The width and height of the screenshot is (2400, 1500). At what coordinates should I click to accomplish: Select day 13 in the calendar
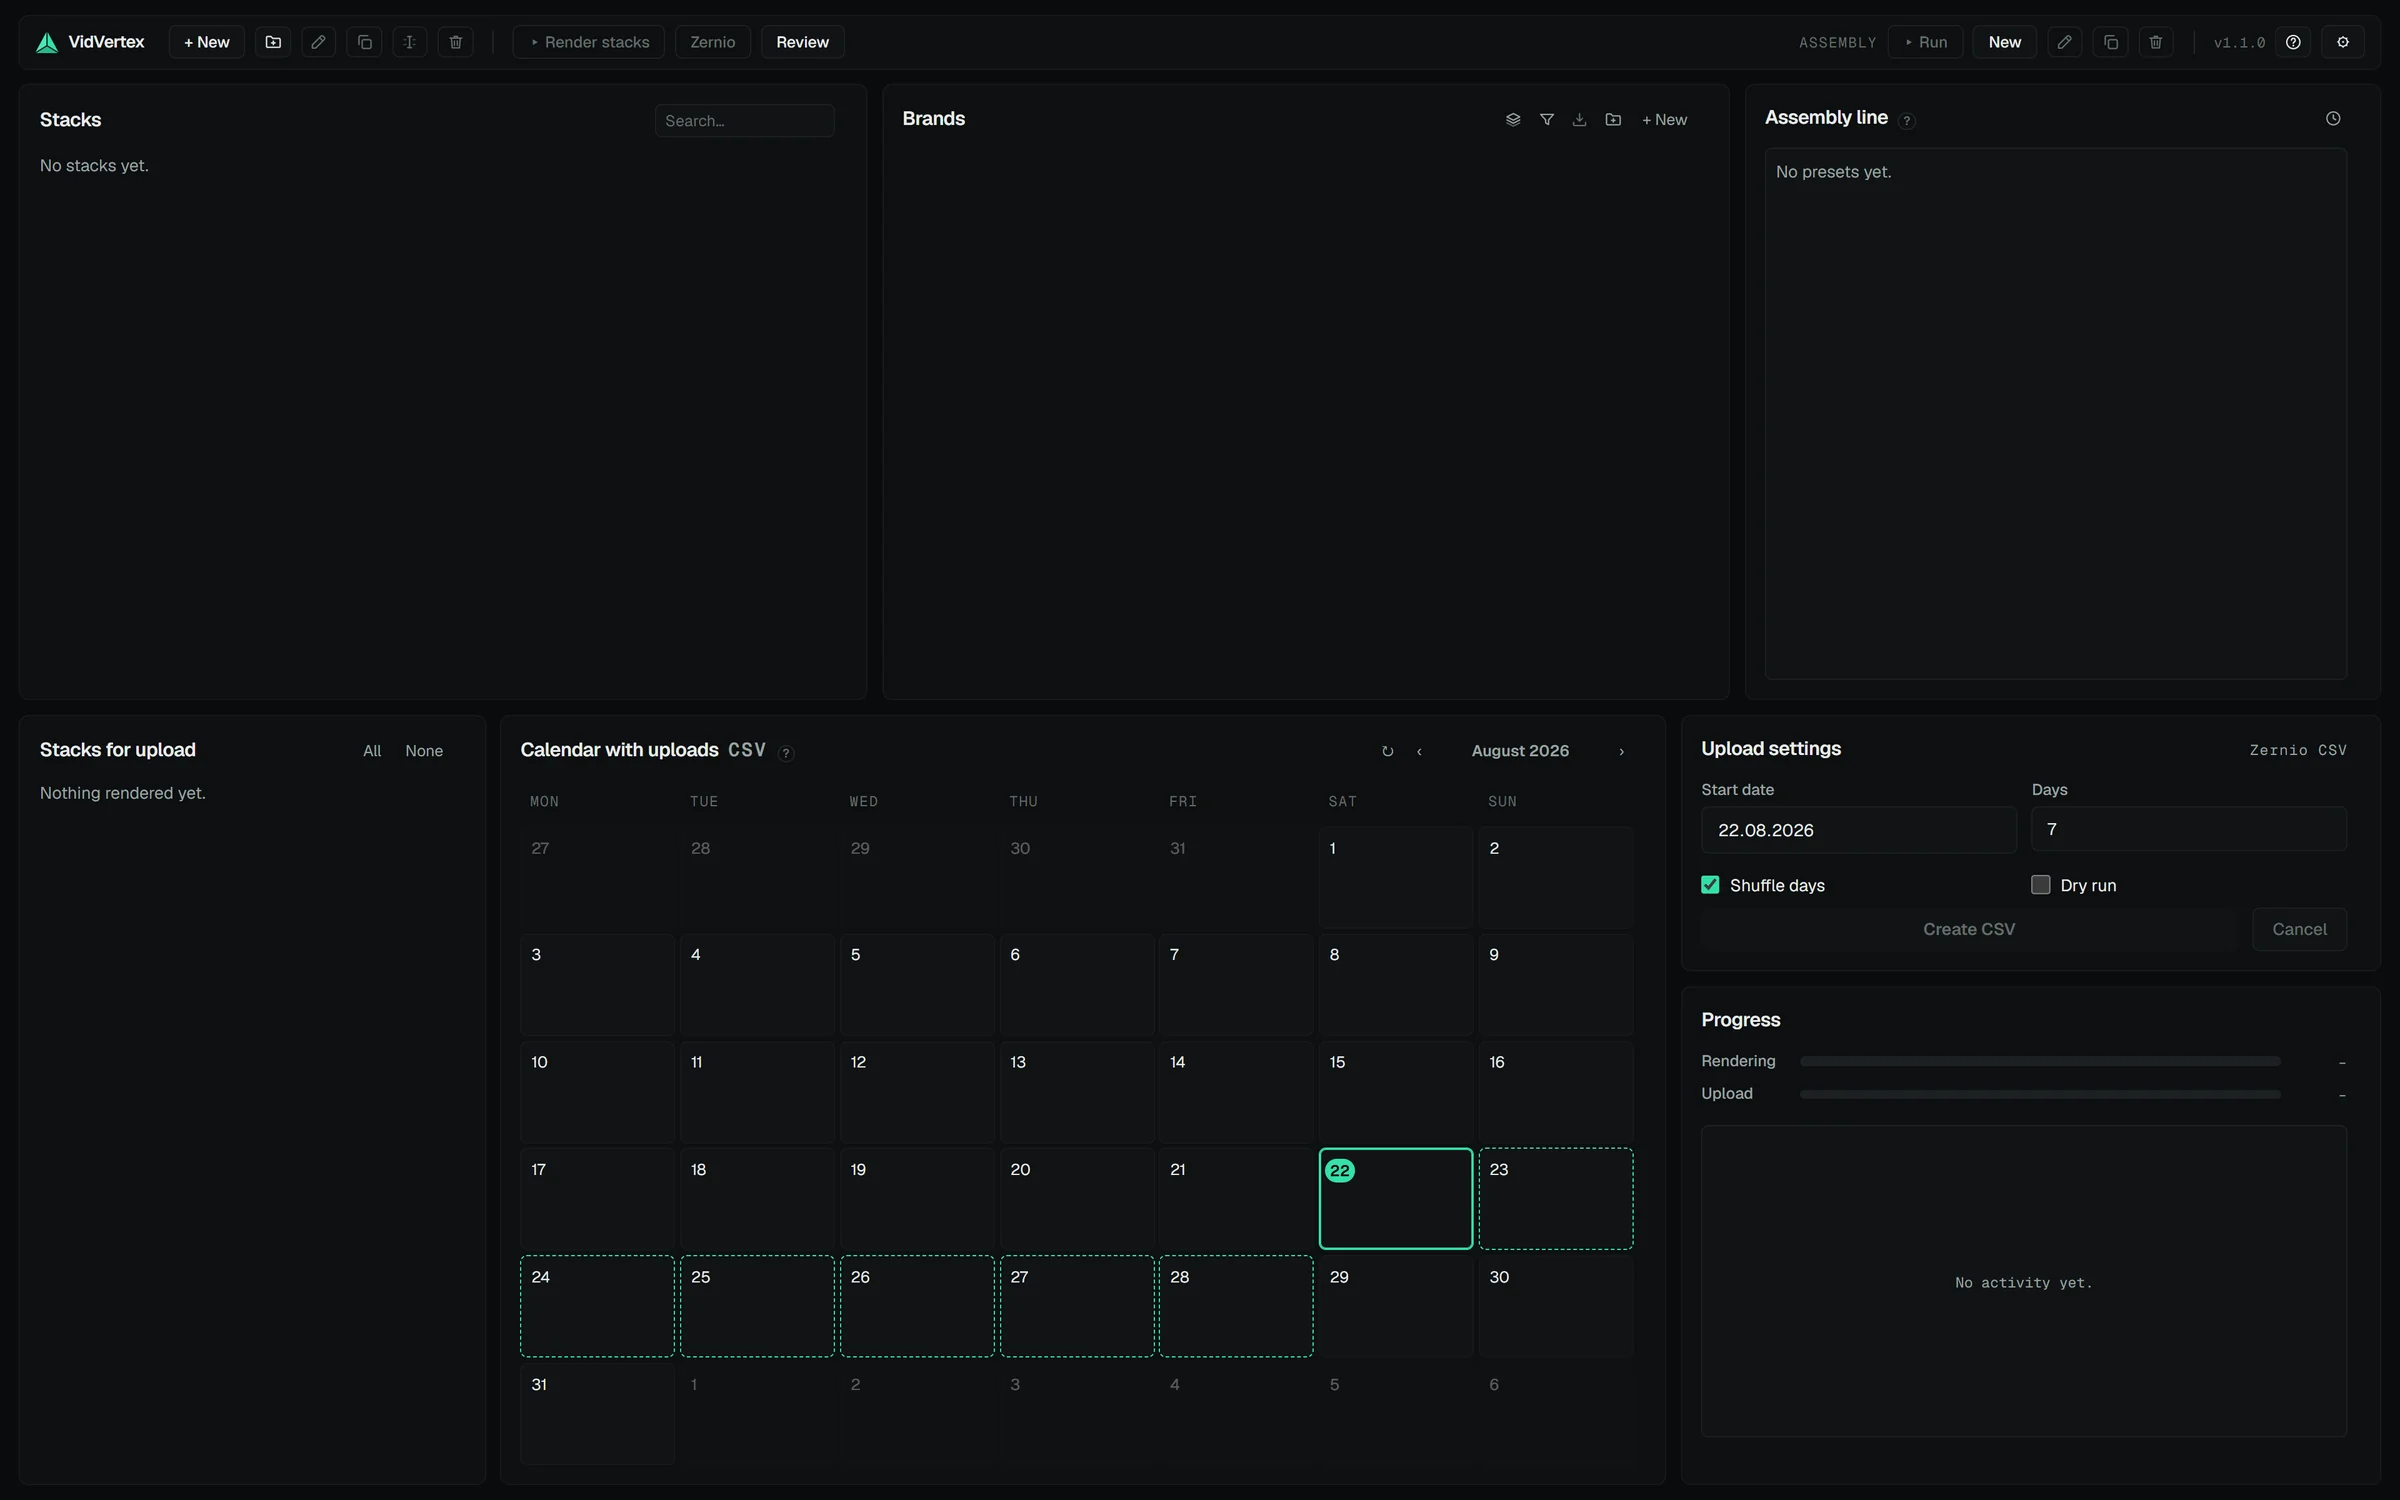click(1077, 1092)
